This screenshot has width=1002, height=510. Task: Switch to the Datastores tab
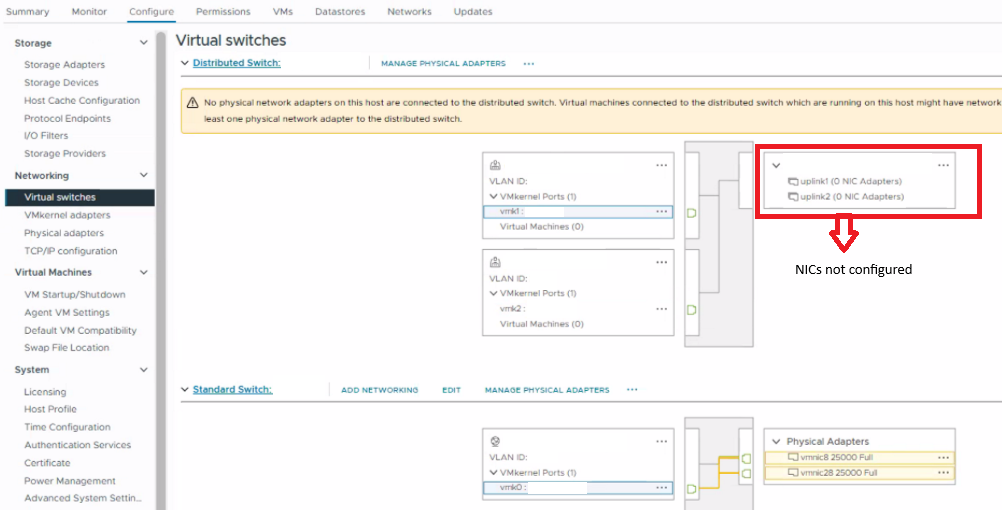click(x=339, y=12)
